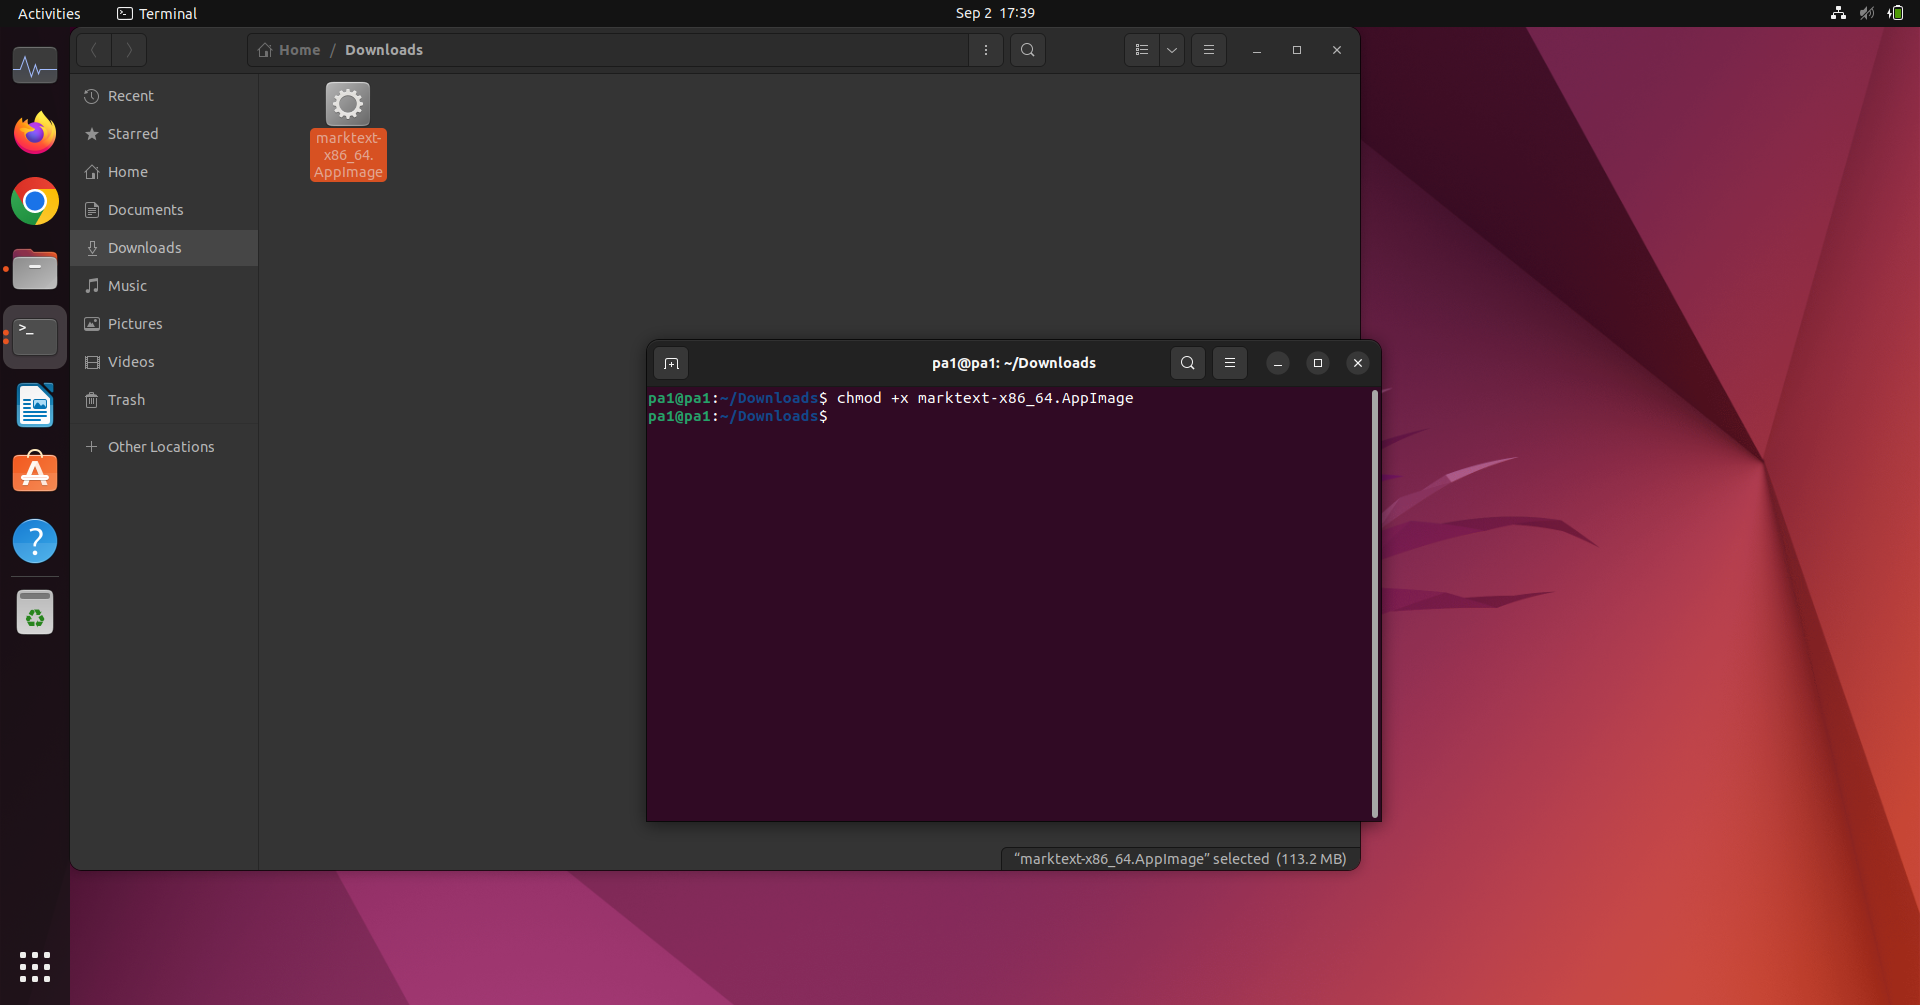The image size is (1920, 1005).
Task: Open Google Chrome from the dock
Action: coord(35,202)
